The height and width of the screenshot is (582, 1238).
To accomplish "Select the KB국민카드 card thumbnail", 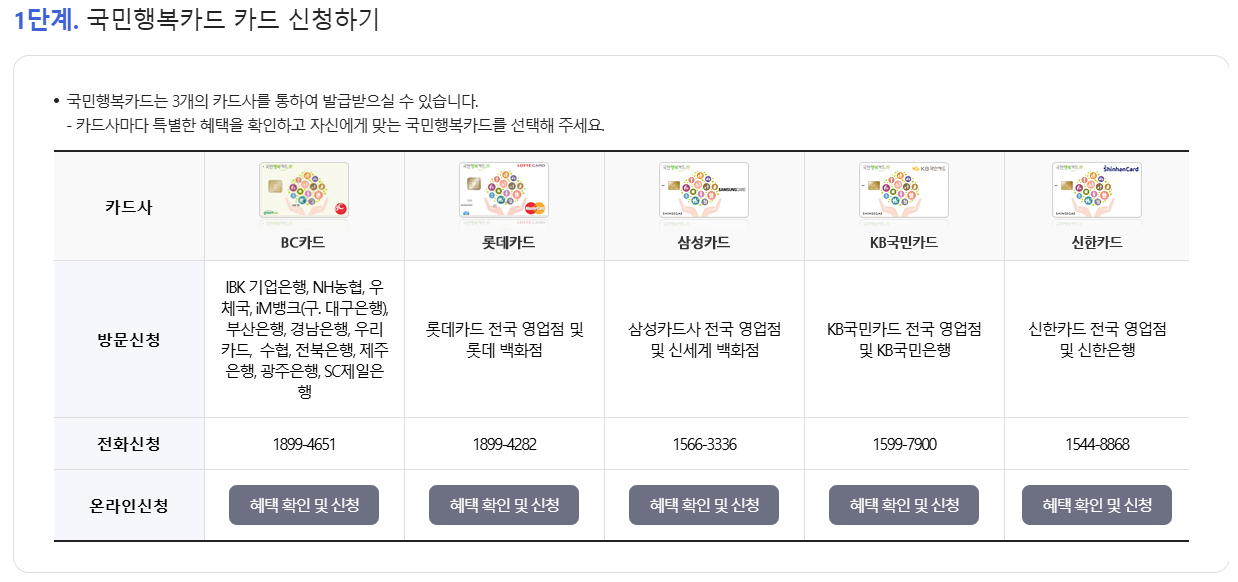I will pos(904,190).
